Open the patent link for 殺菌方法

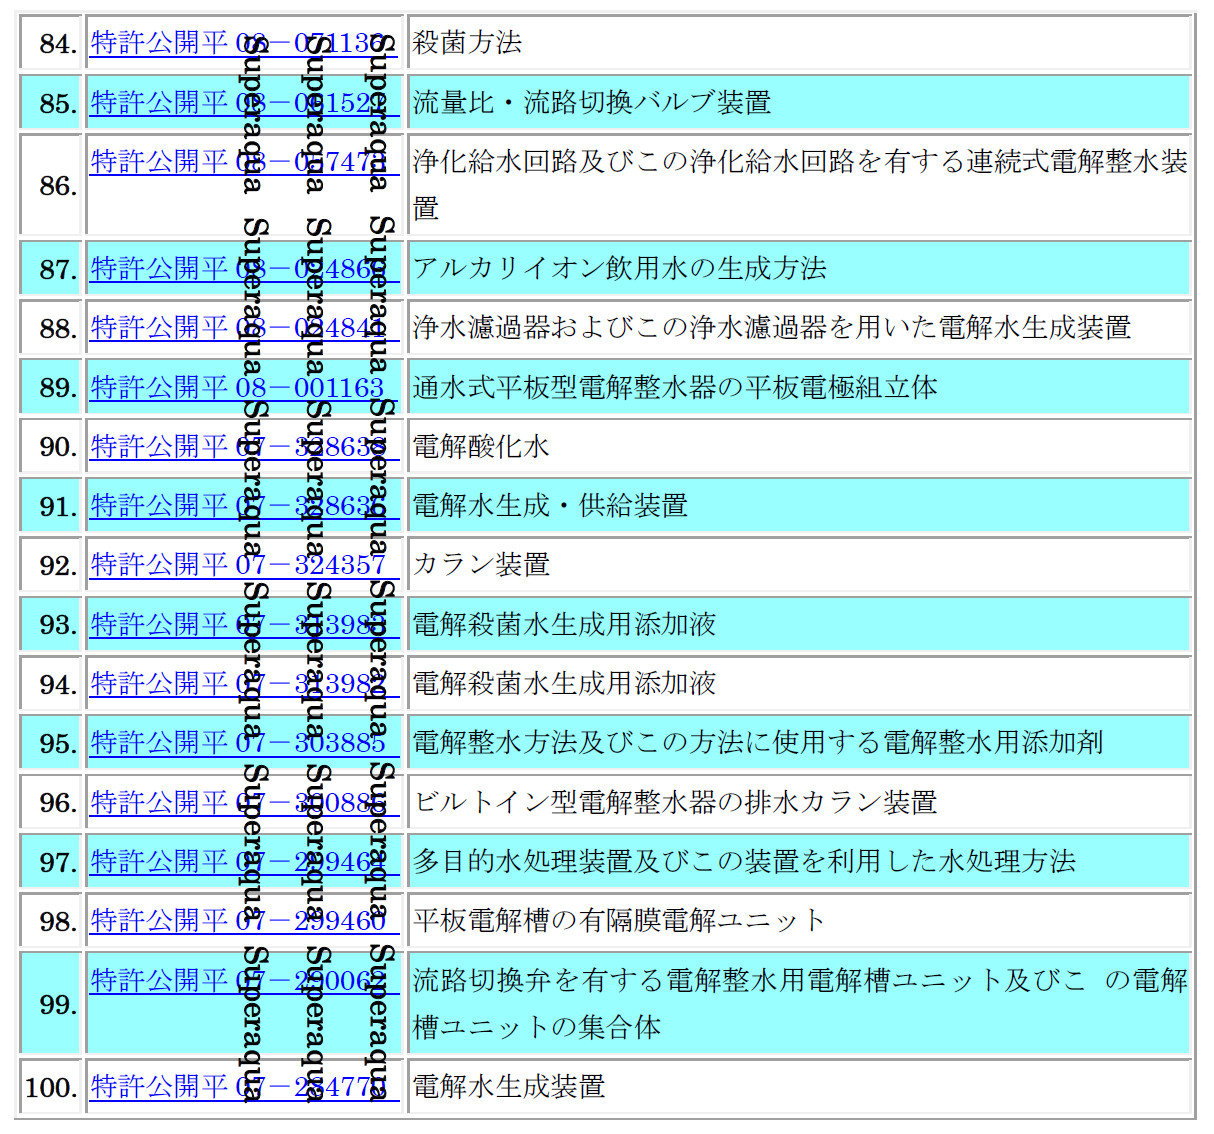(243, 43)
